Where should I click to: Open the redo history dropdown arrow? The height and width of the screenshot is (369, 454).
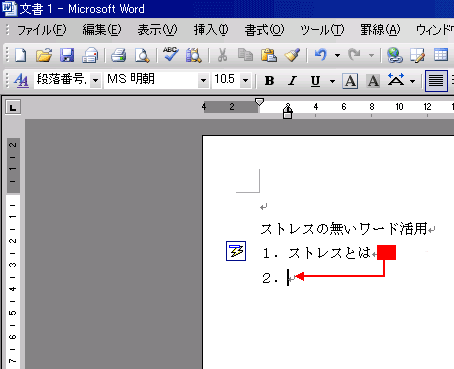coord(371,55)
